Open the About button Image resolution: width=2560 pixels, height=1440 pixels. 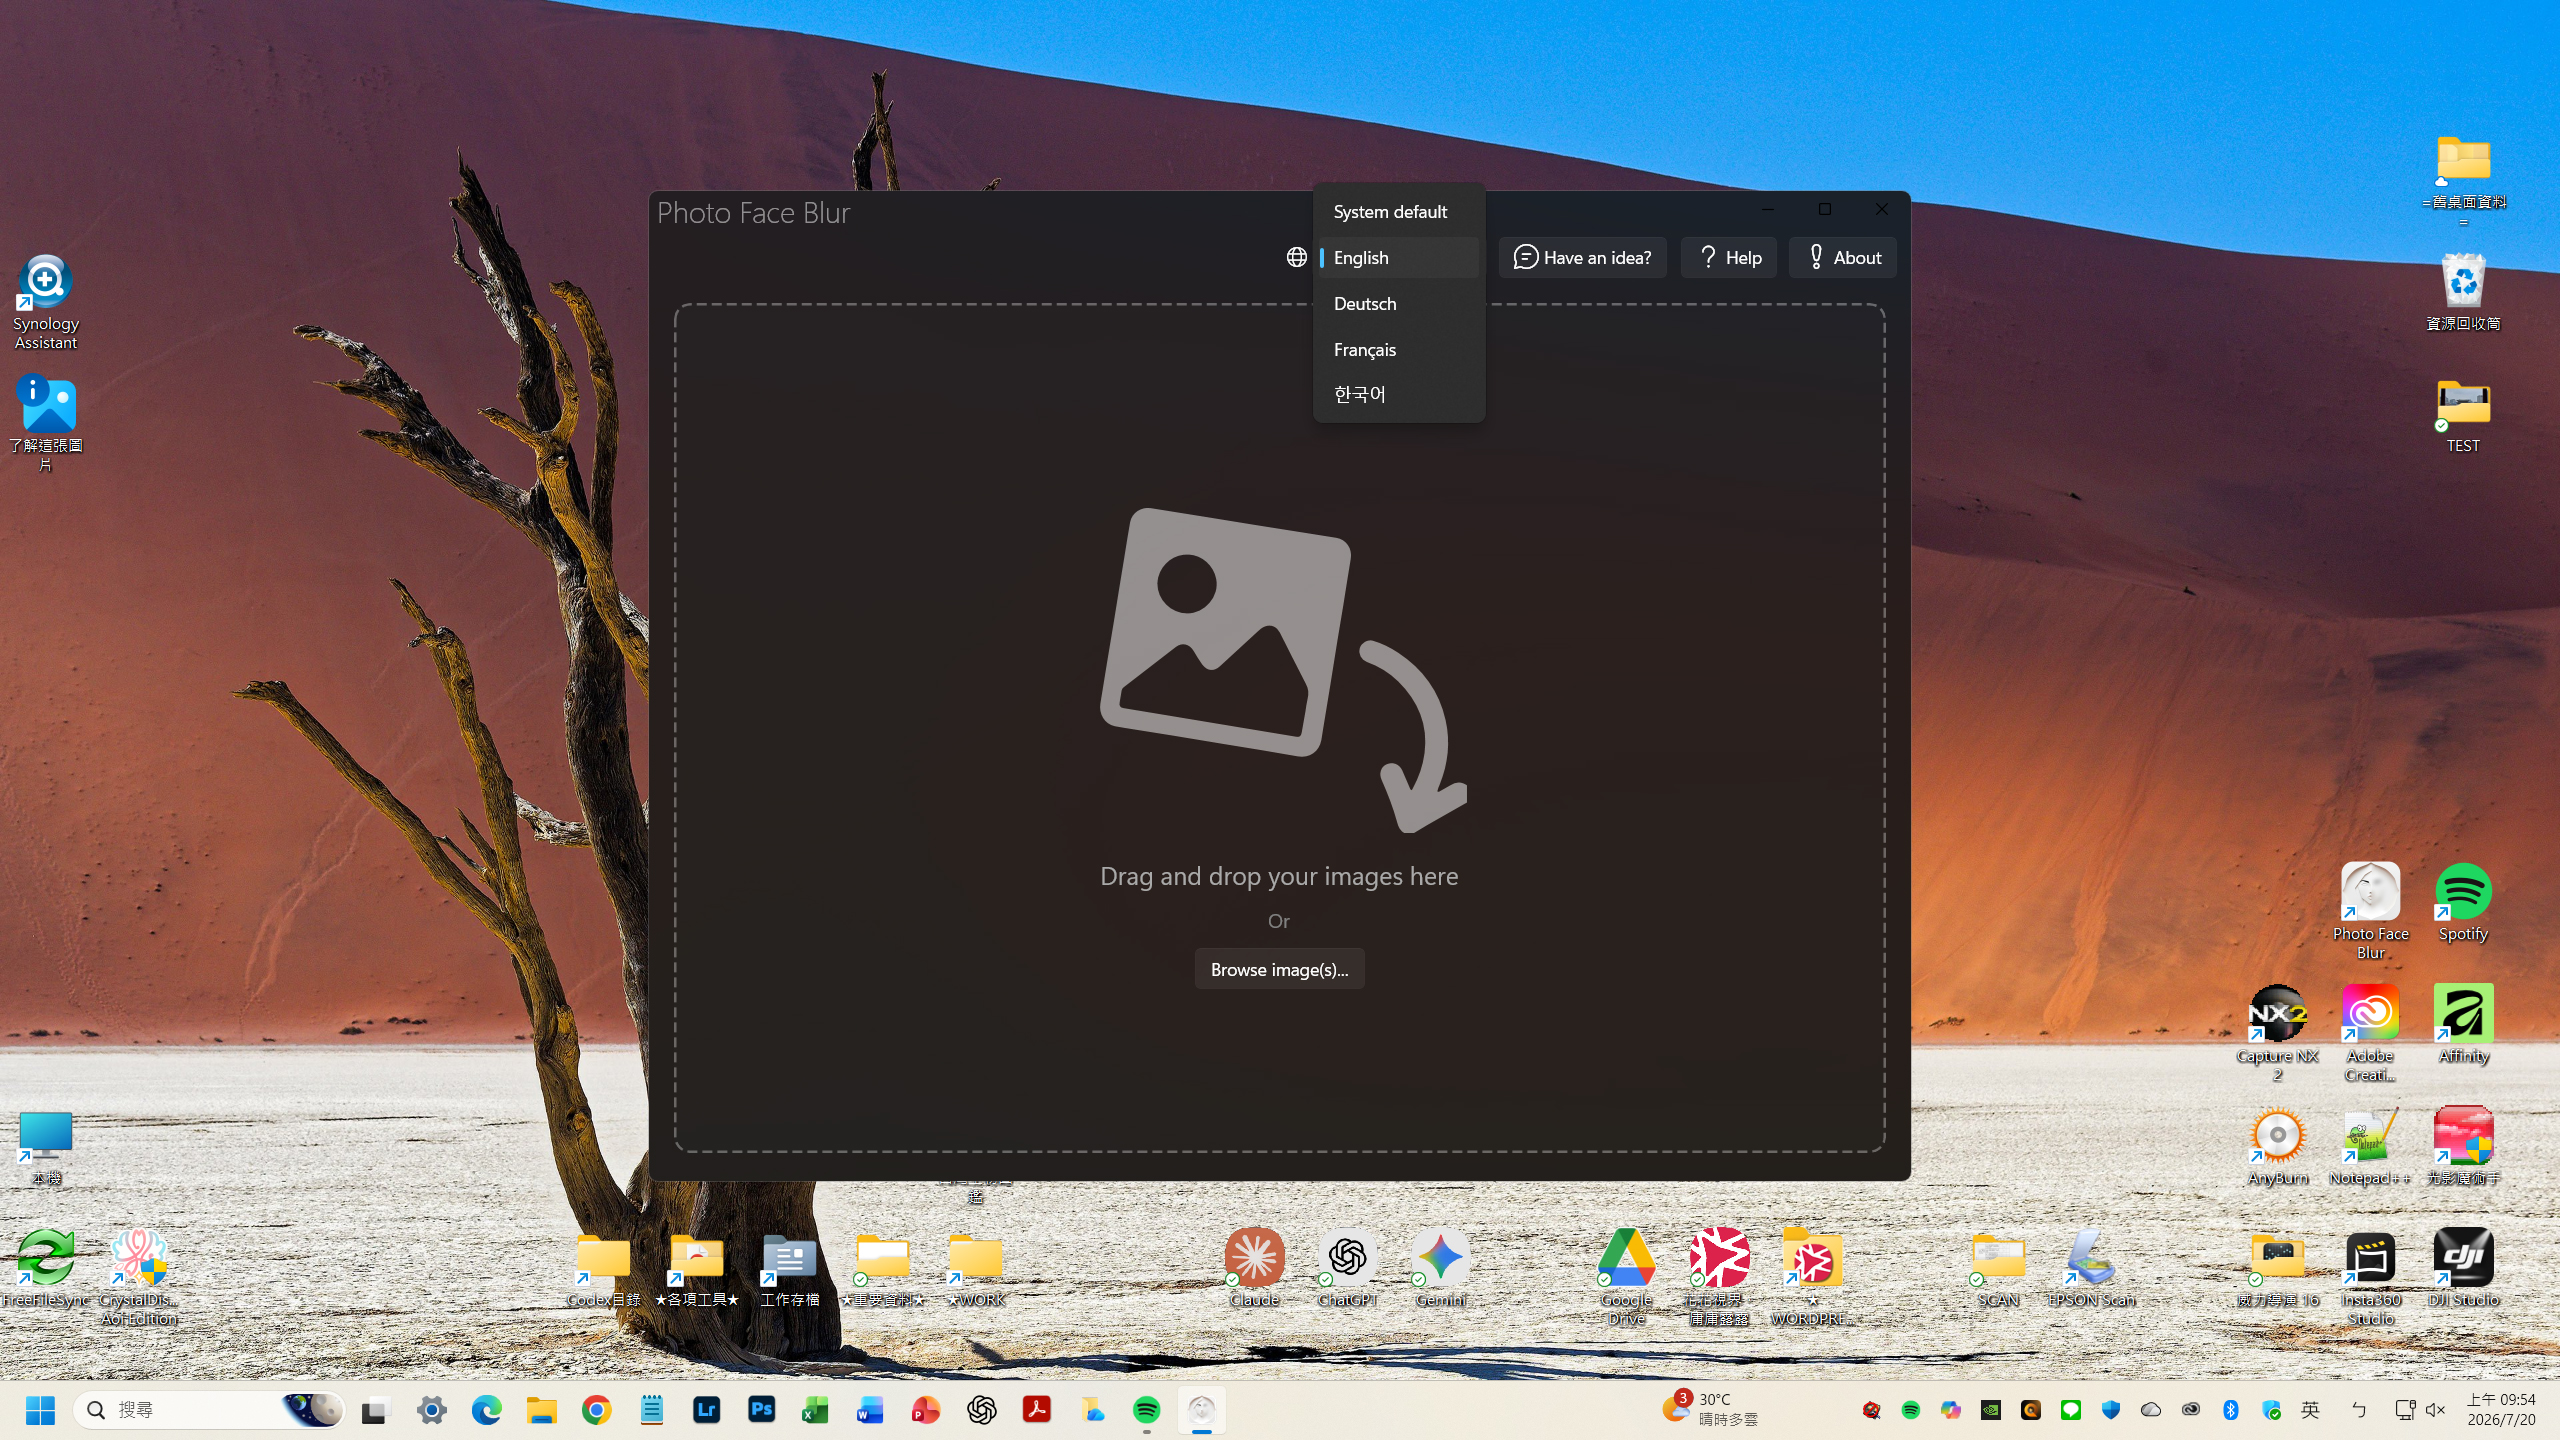[1843, 258]
